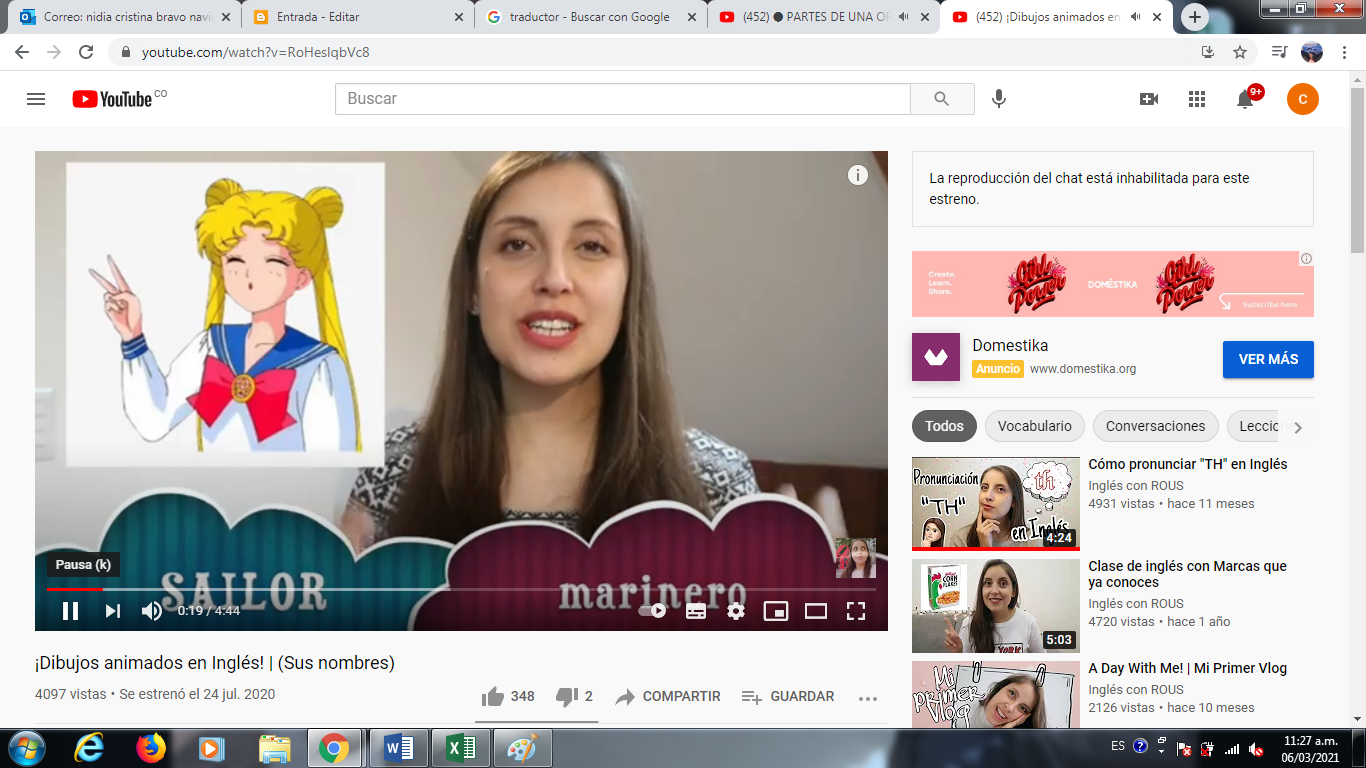Image resolution: width=1366 pixels, height=768 pixels.
Task: Open Word from the taskbar
Action: click(x=399, y=748)
